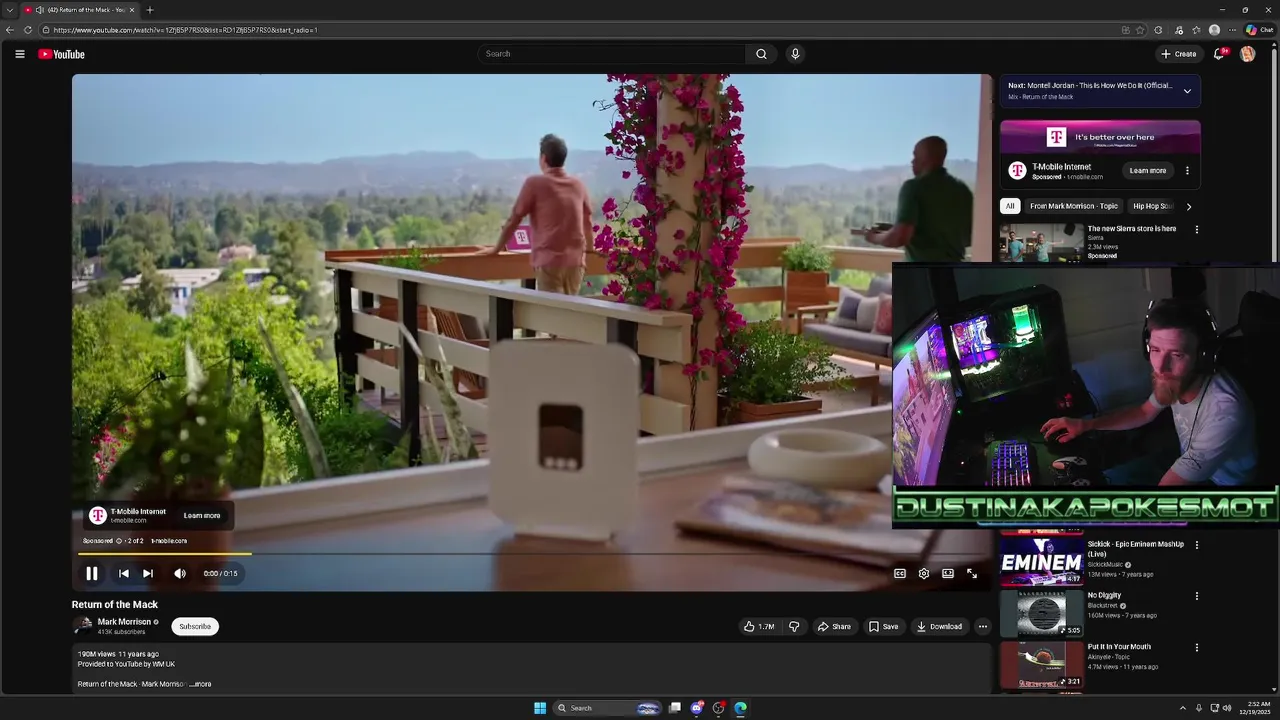
Task: Open options for Put It In Your Mouth
Action: point(1196,647)
